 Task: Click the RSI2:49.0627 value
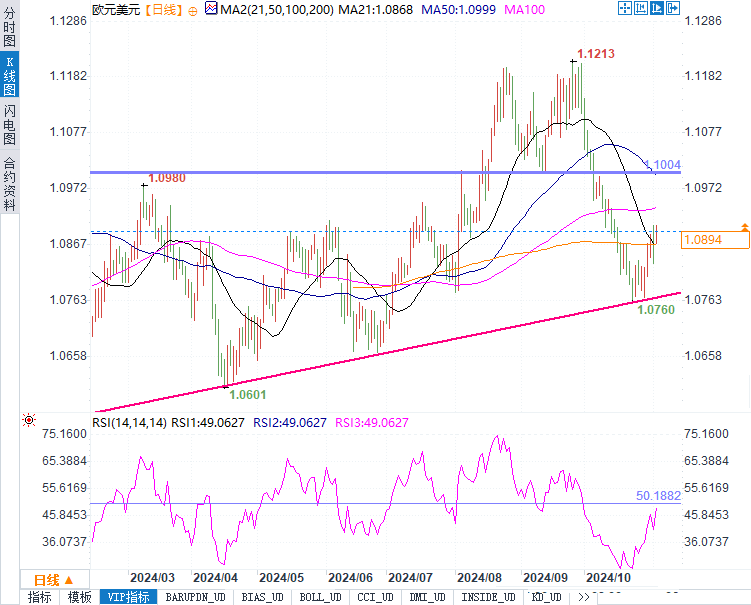click(x=290, y=422)
